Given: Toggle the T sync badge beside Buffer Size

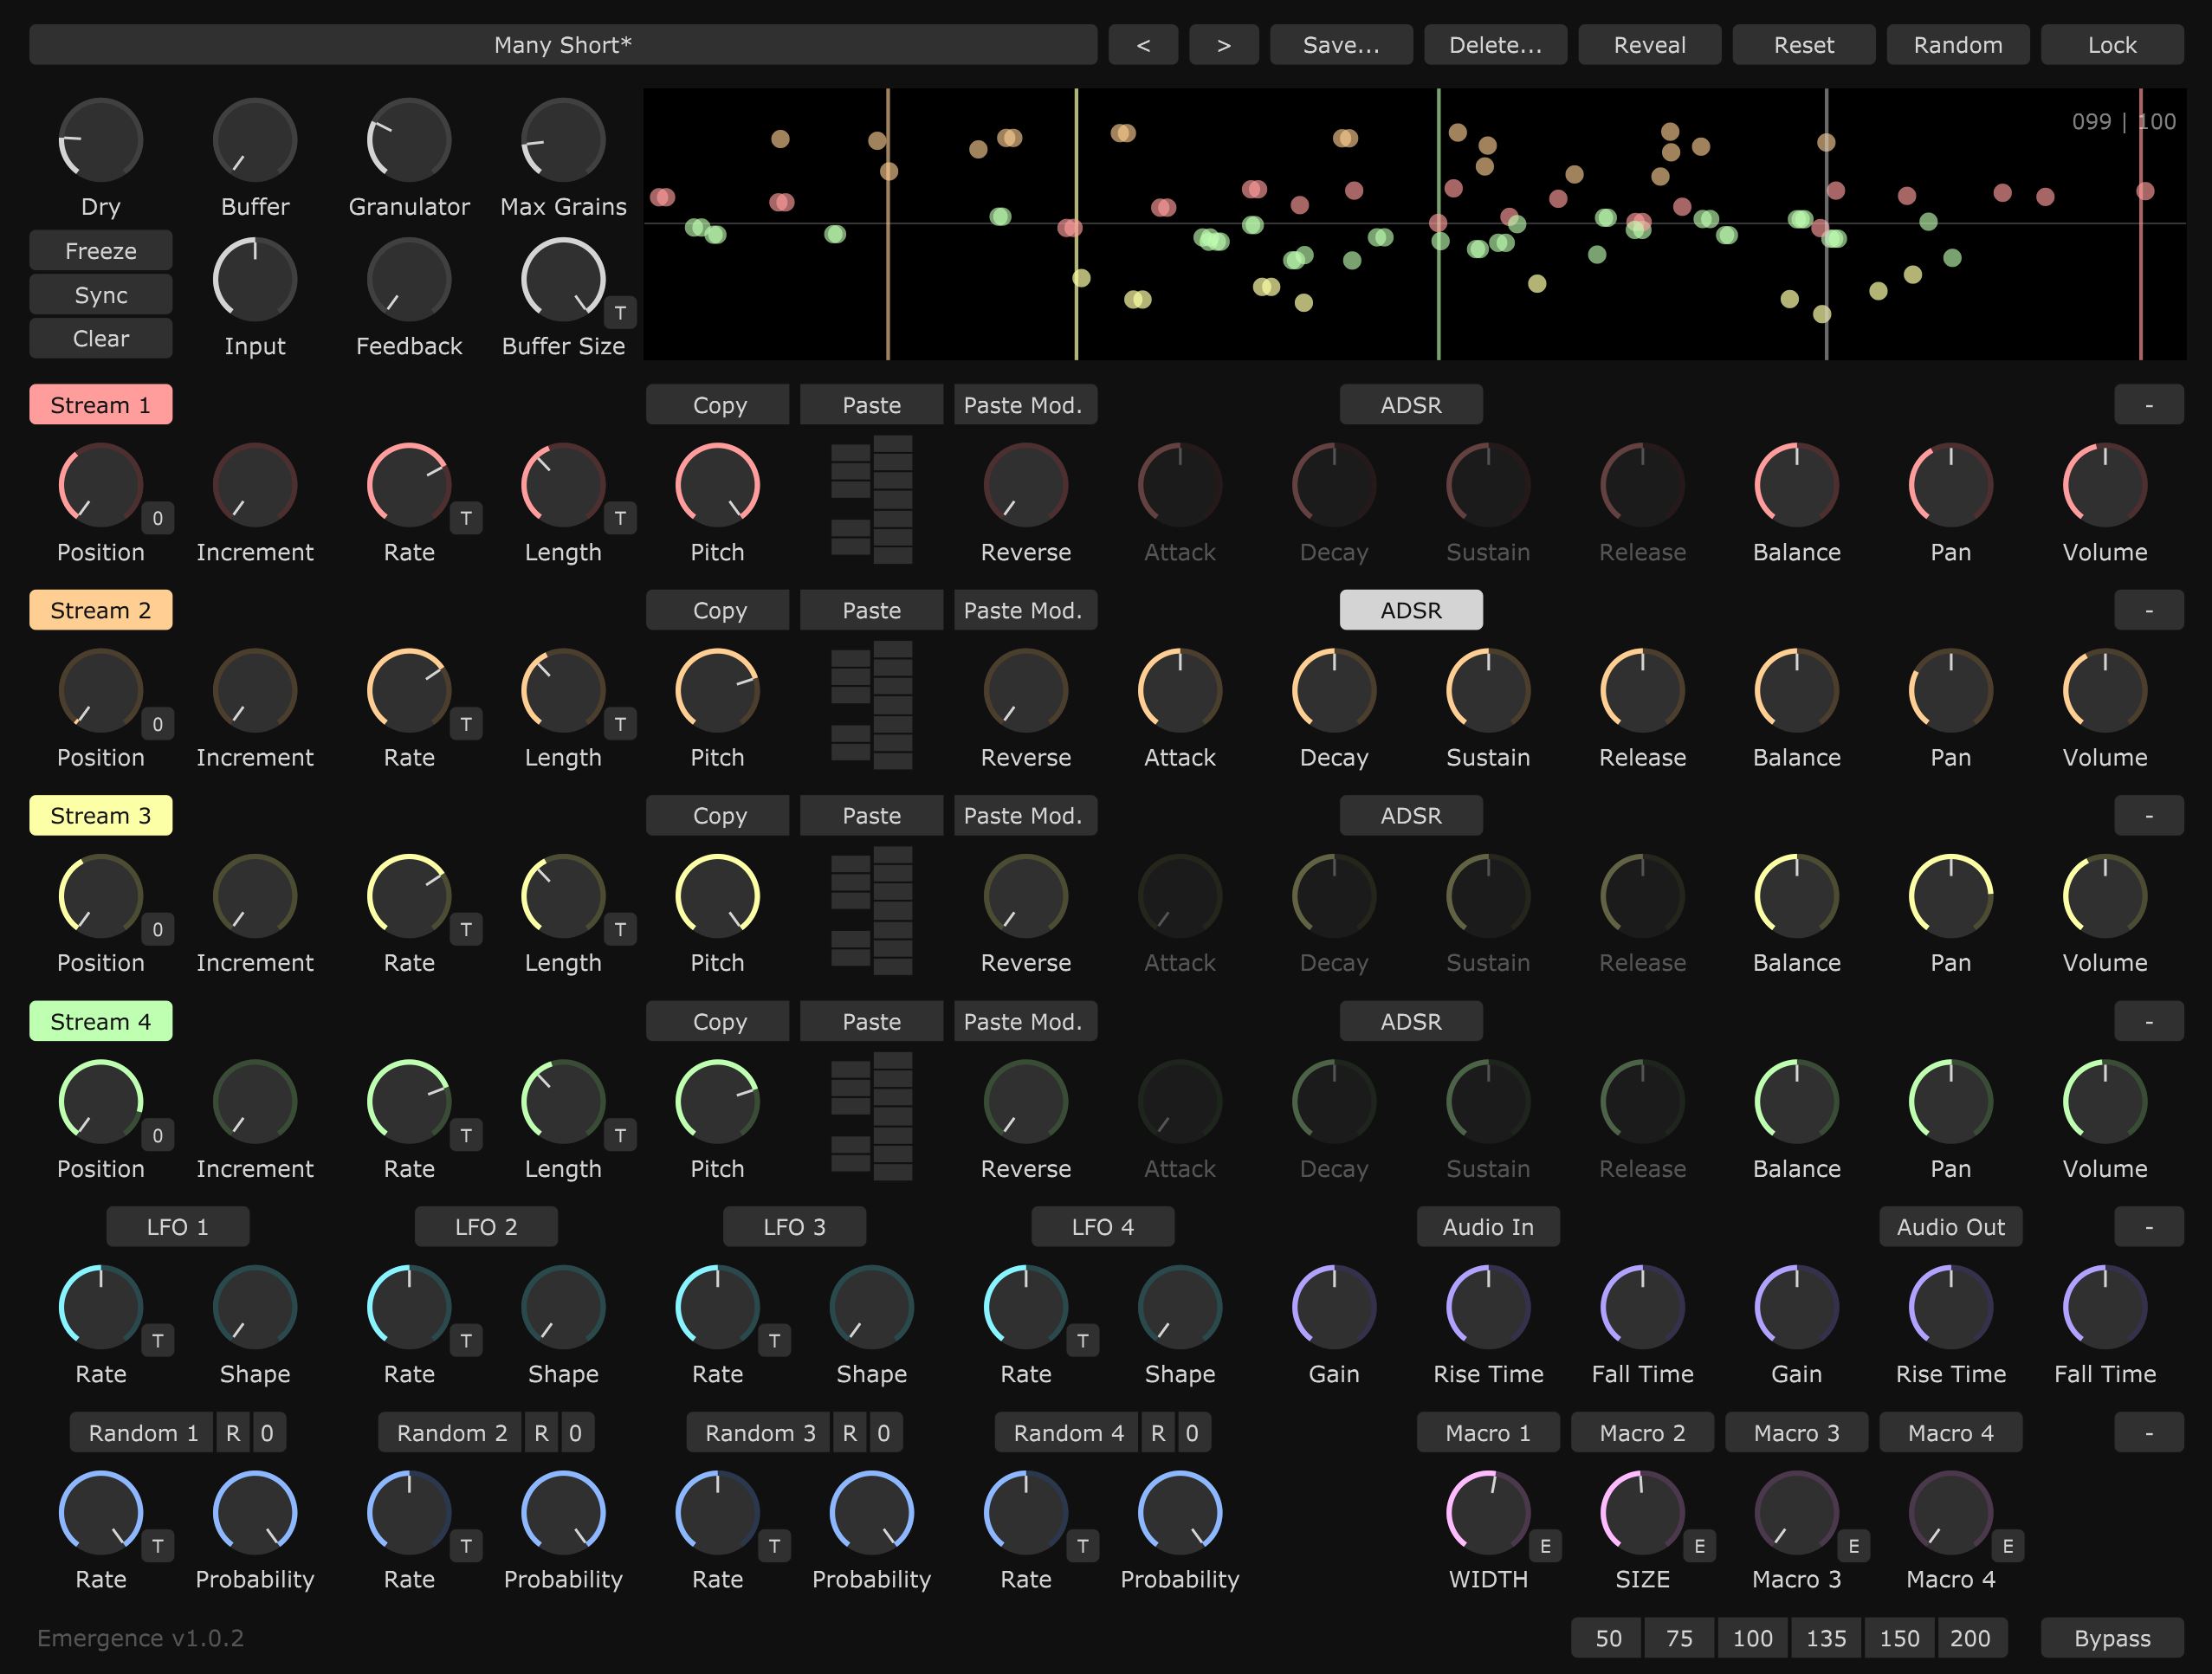Looking at the screenshot, I should coord(620,313).
